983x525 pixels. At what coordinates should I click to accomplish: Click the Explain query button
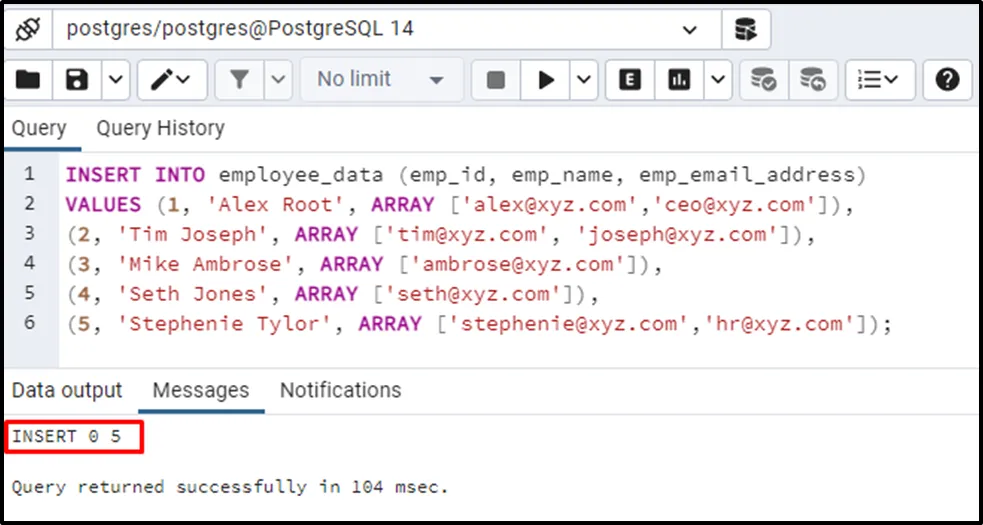[630, 80]
